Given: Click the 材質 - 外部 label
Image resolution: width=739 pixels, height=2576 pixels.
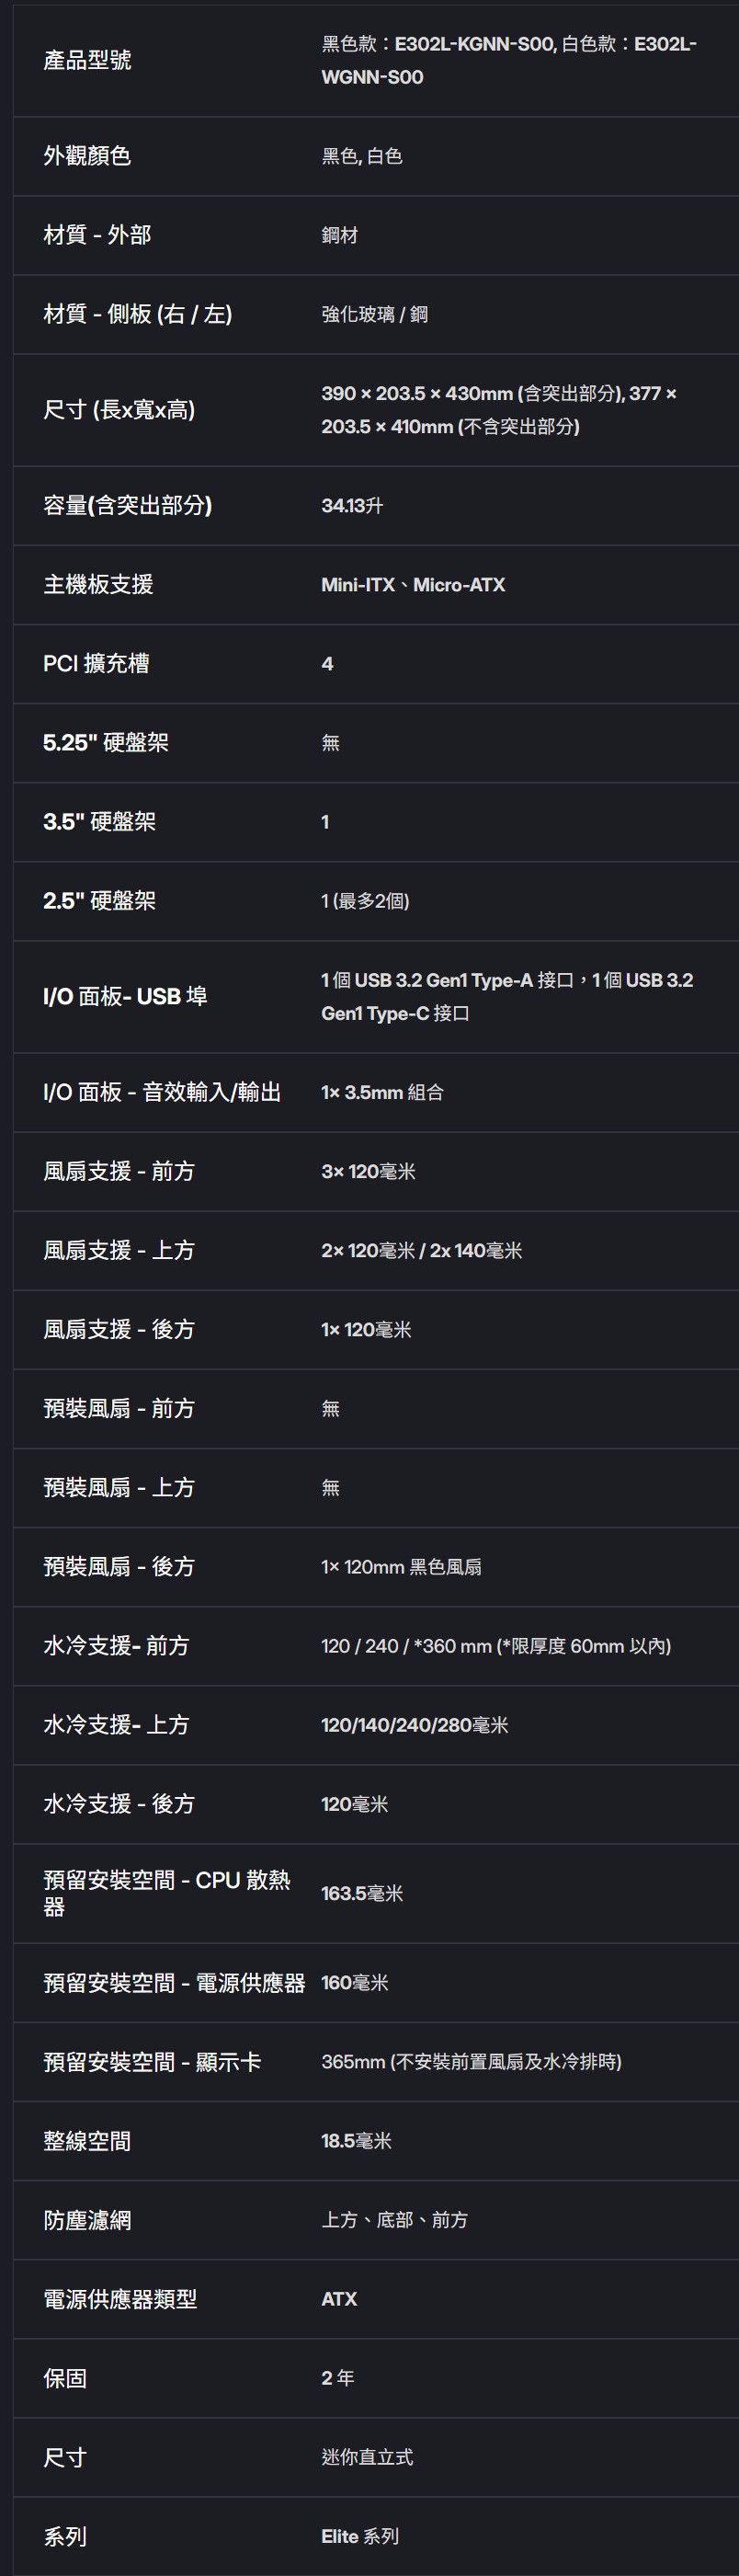Looking at the screenshot, I should pyautogui.click(x=97, y=235).
